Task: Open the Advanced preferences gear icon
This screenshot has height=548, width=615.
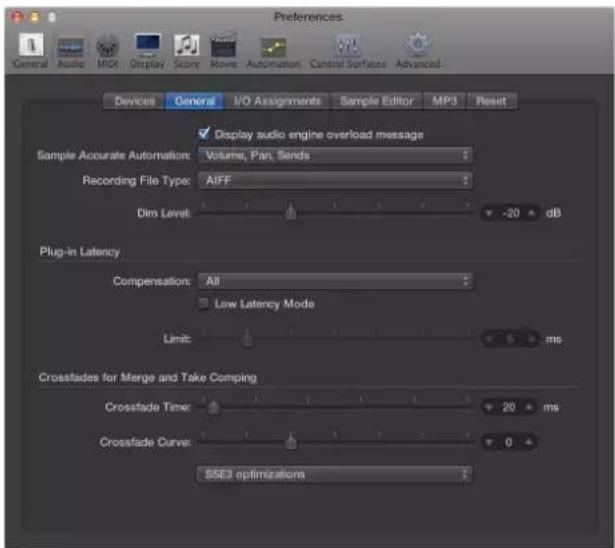Action: point(418,44)
